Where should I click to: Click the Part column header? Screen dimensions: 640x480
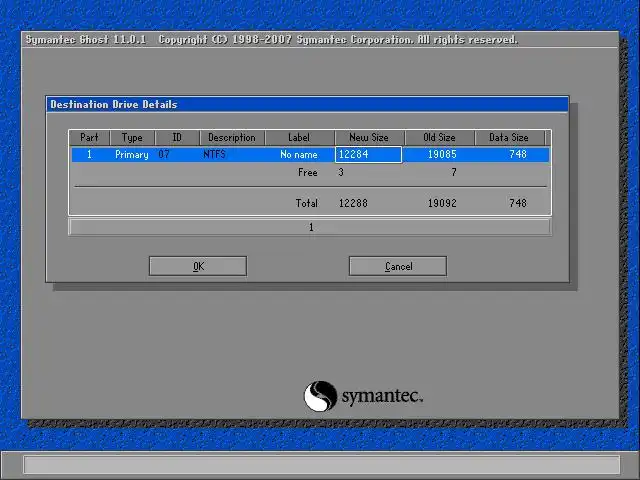pos(89,138)
